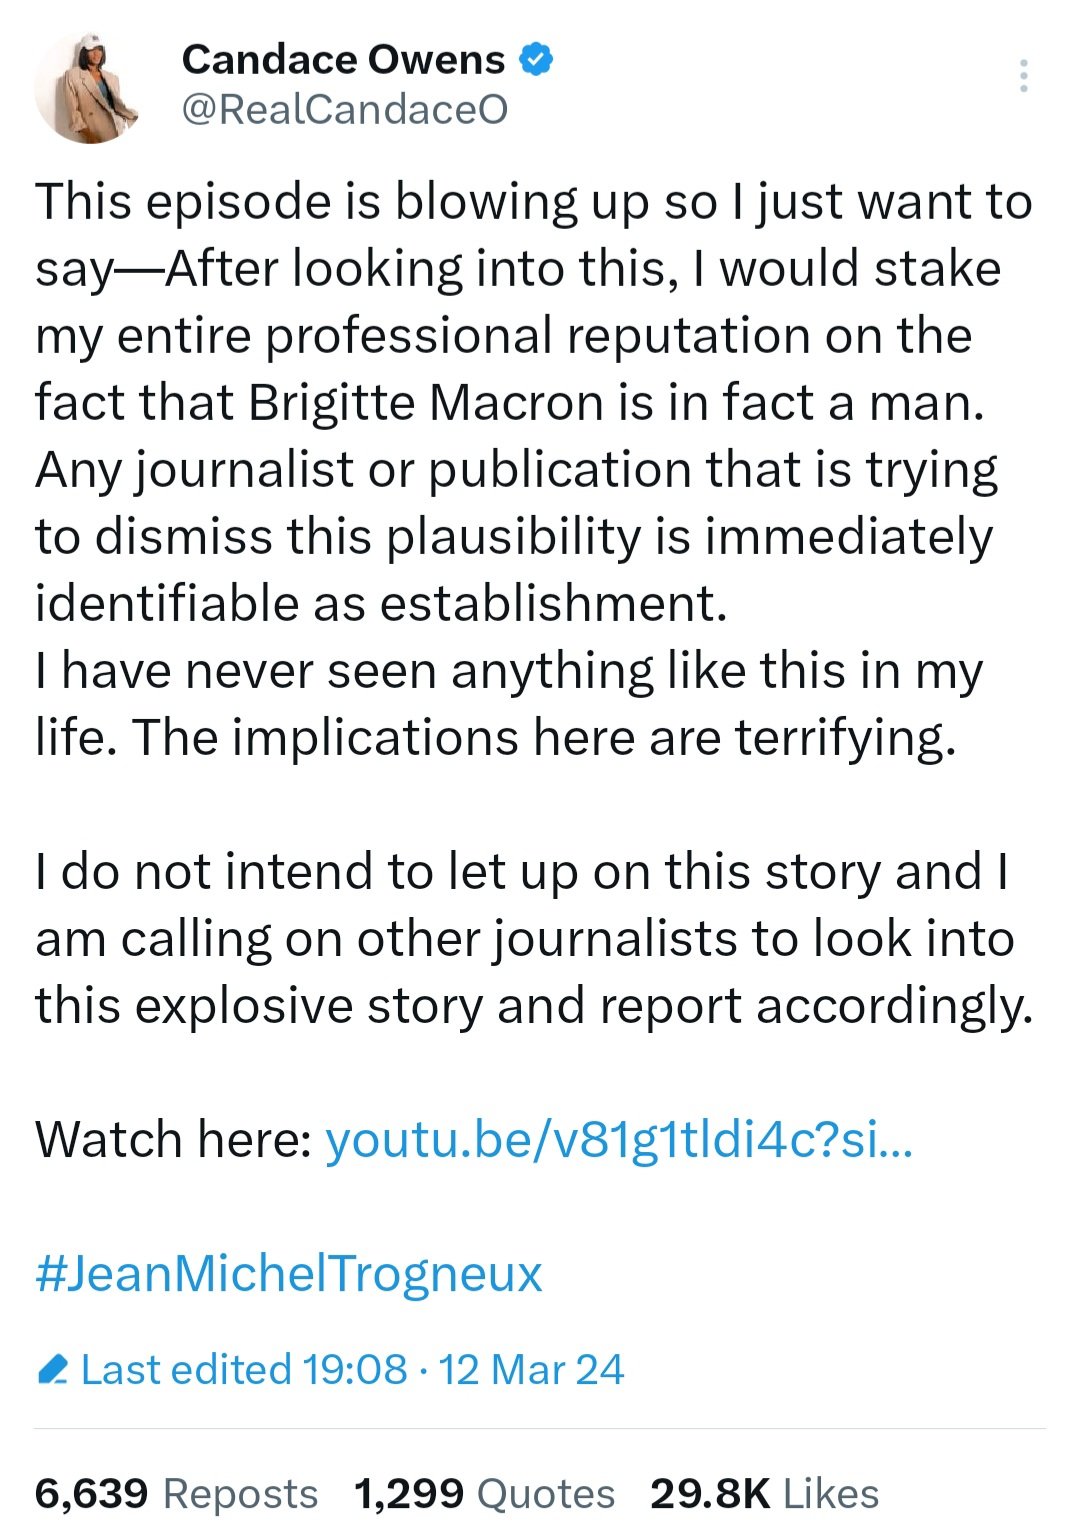Viewport: 1080px width, 1537px height.
Task: Click the "identifiable as establishment" line
Action: [380, 604]
